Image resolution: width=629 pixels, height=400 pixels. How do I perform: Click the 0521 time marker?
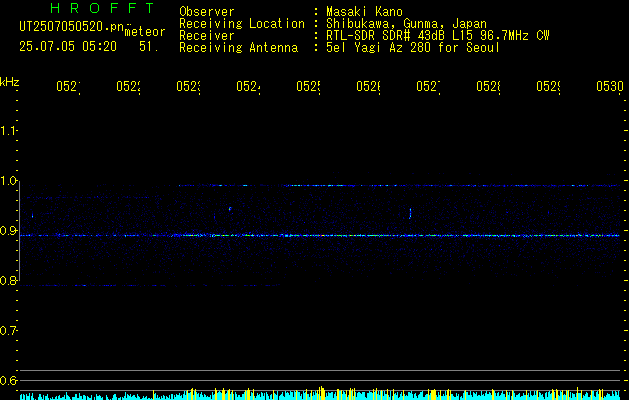tap(68, 86)
